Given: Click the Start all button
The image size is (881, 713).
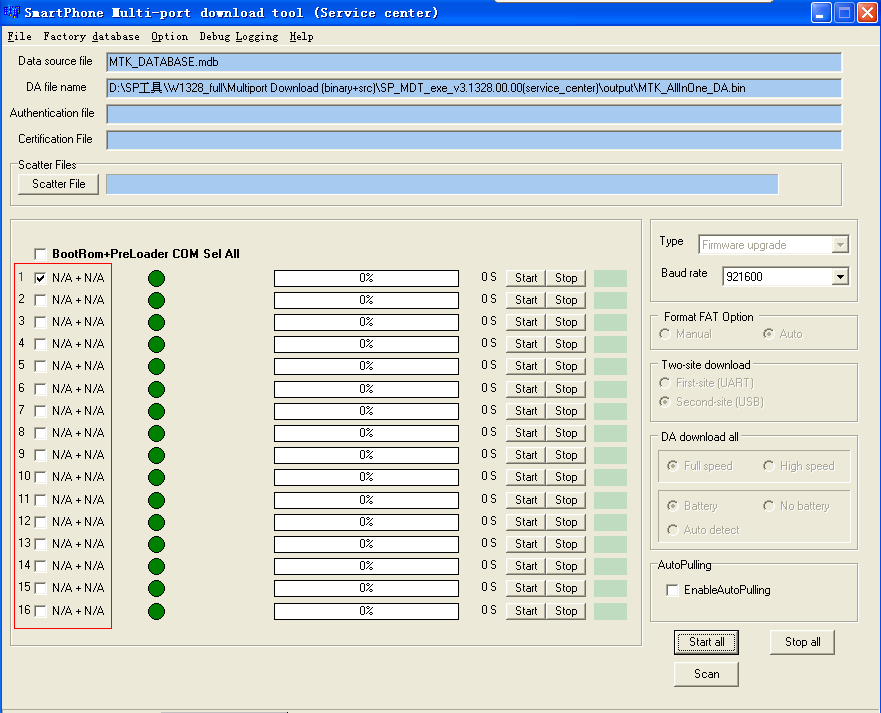Looking at the screenshot, I should [706, 642].
